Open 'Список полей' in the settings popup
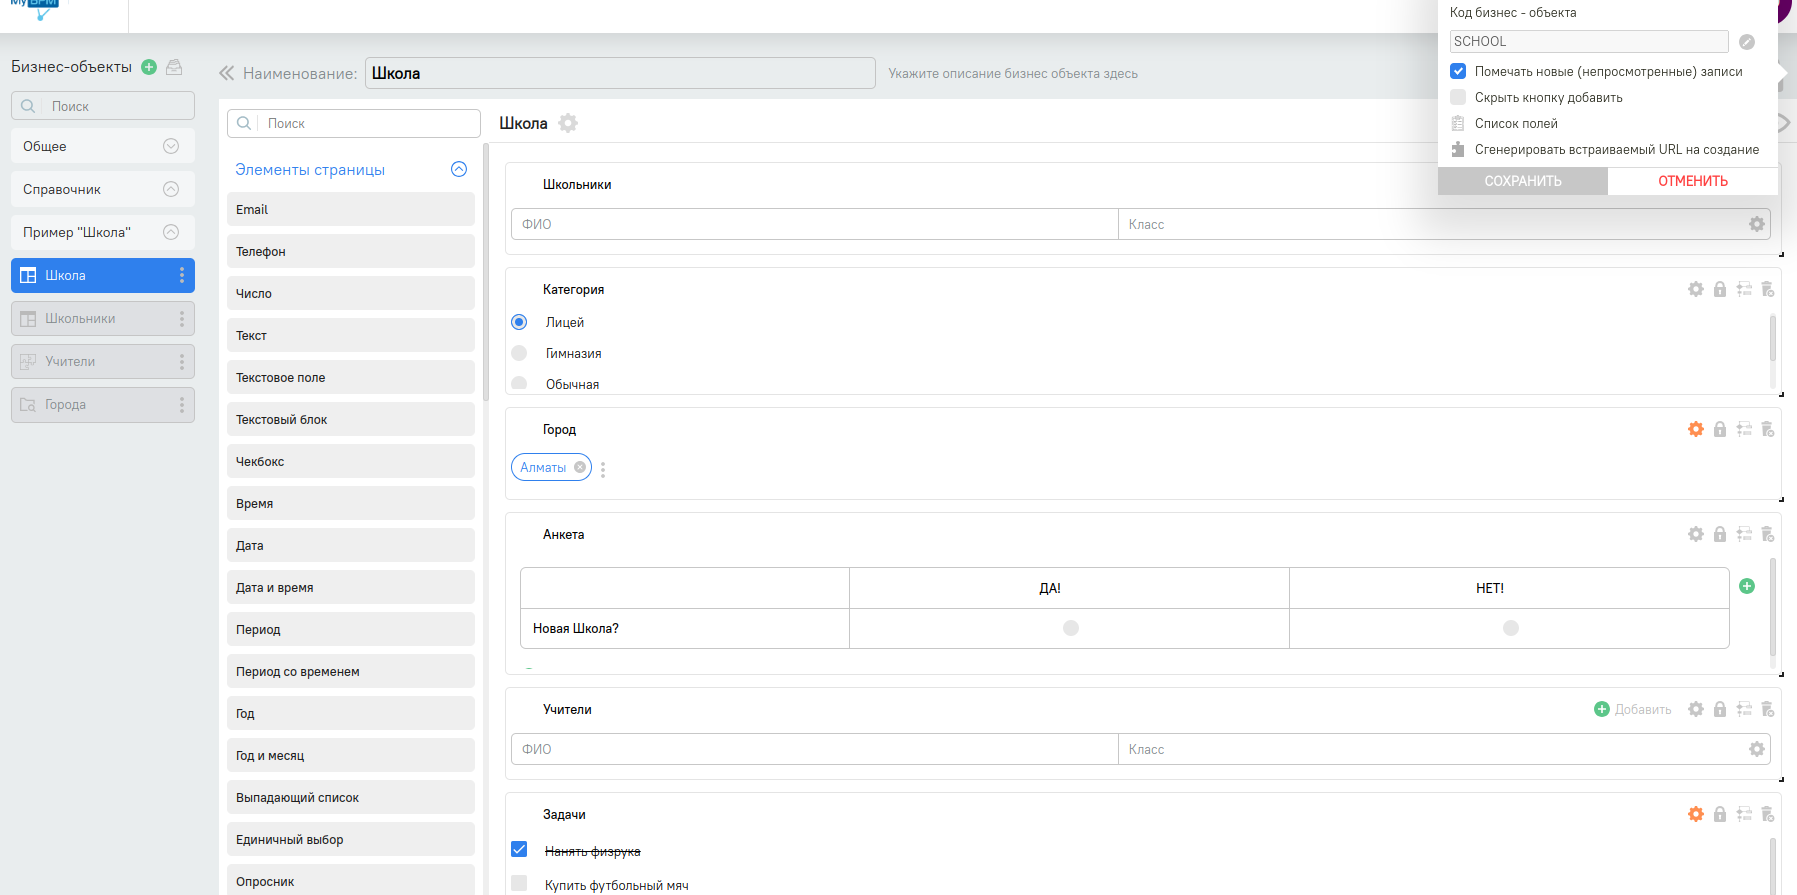1797x895 pixels. click(1516, 123)
